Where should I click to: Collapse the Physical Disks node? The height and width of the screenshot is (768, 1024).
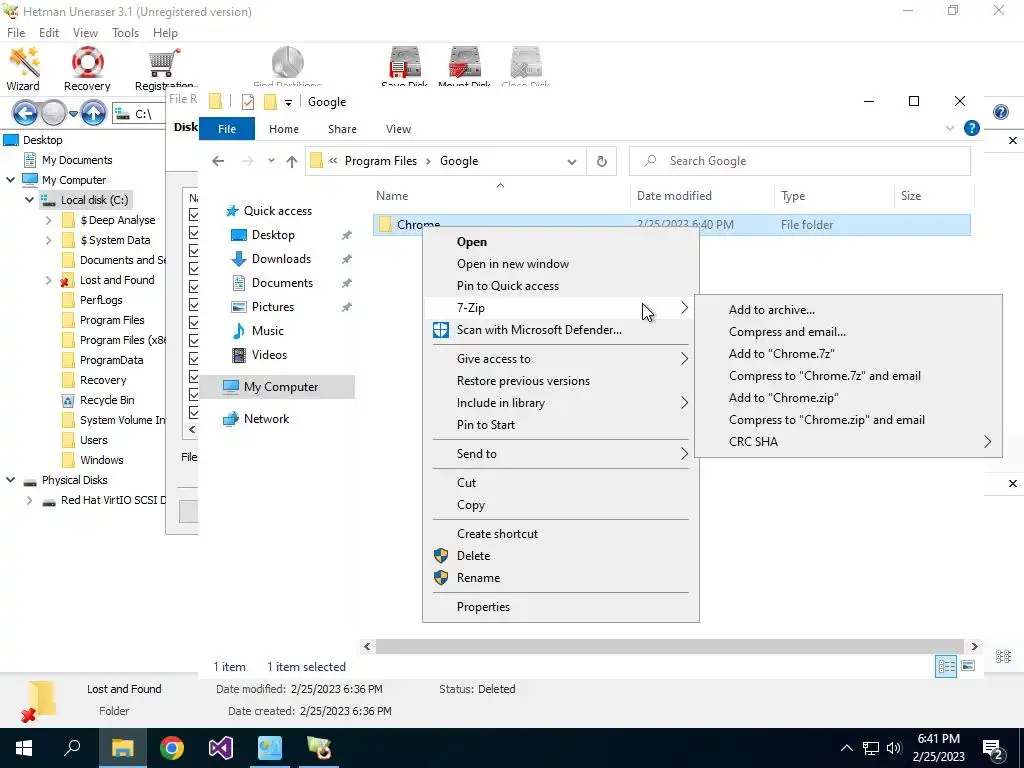10,480
